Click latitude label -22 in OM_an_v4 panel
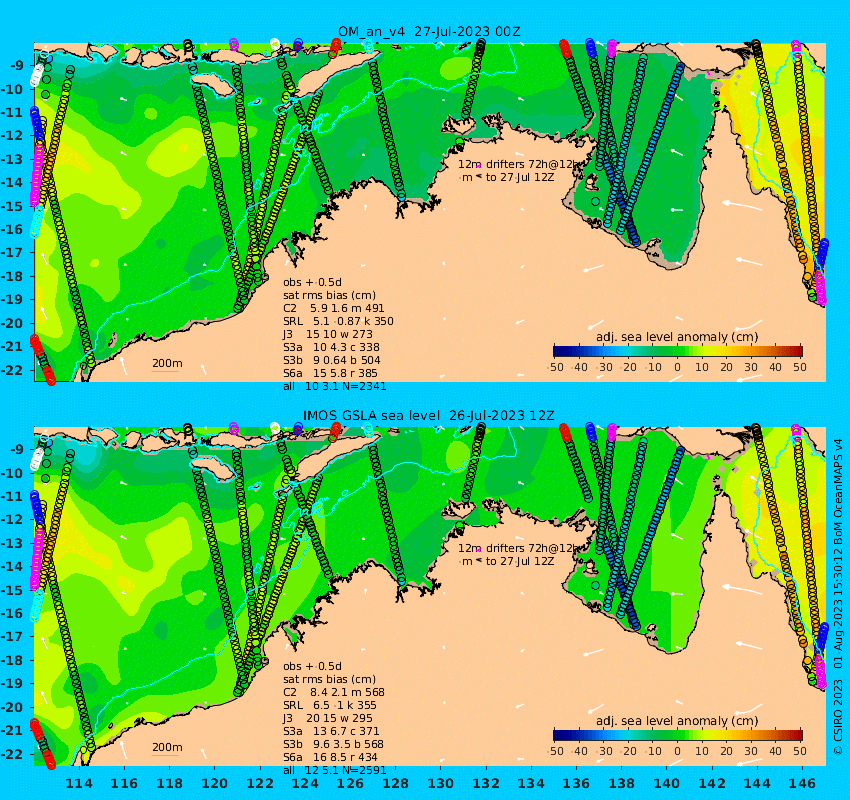Image resolution: width=850 pixels, height=800 pixels. [12, 371]
